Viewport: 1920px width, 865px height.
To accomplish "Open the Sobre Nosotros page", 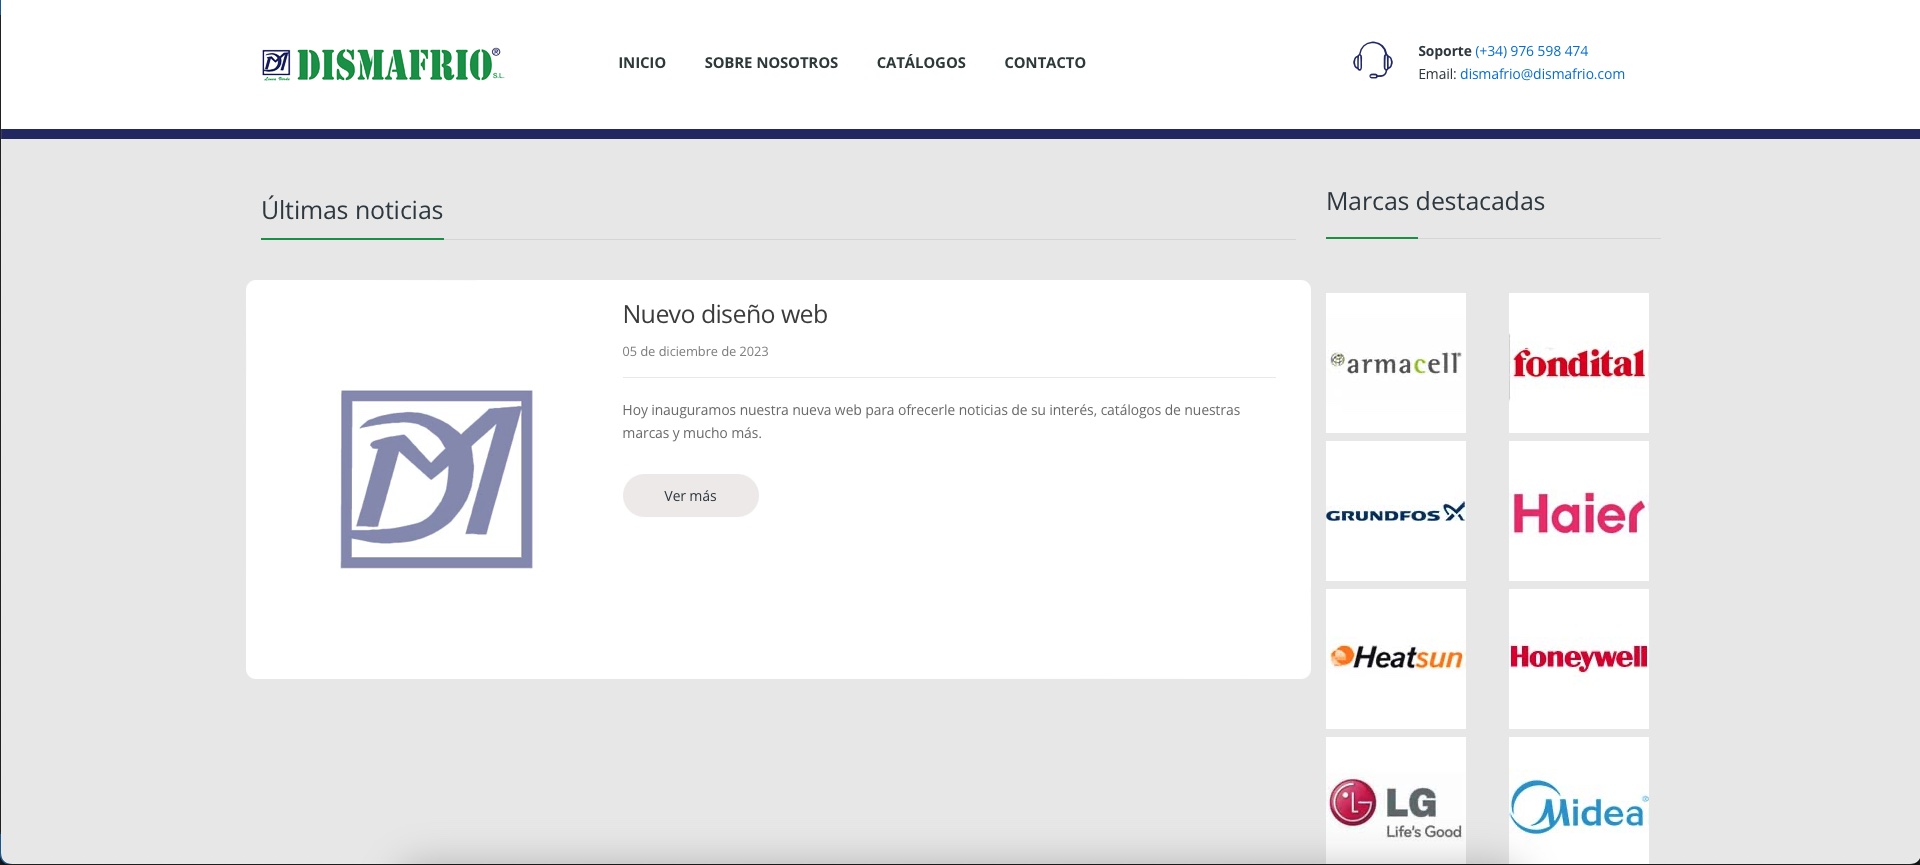I will point(771,63).
